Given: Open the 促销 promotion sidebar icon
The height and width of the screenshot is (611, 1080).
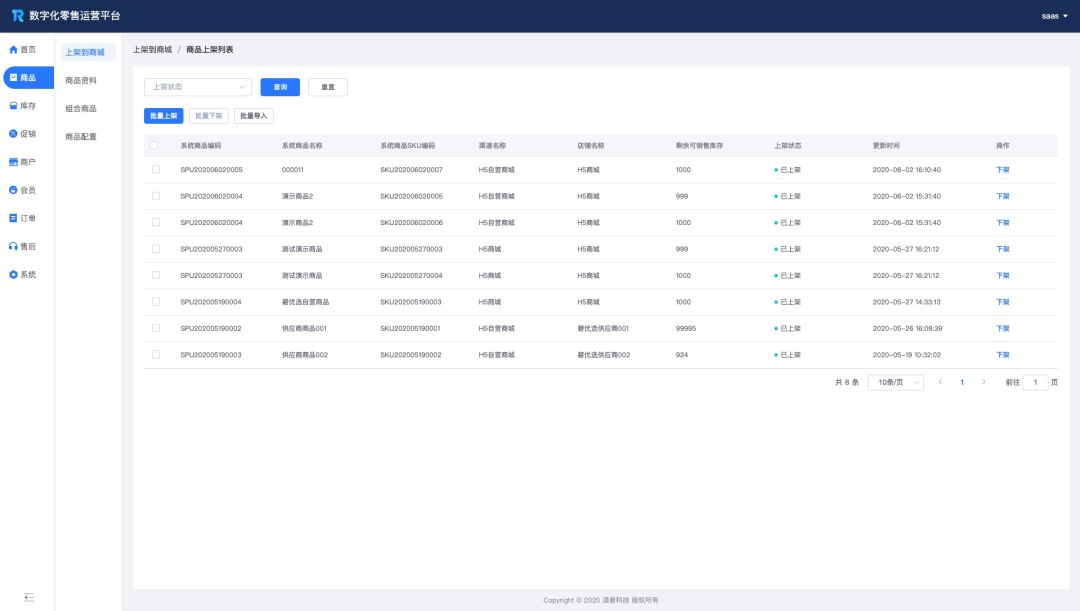Looking at the screenshot, I should click(x=13, y=134).
